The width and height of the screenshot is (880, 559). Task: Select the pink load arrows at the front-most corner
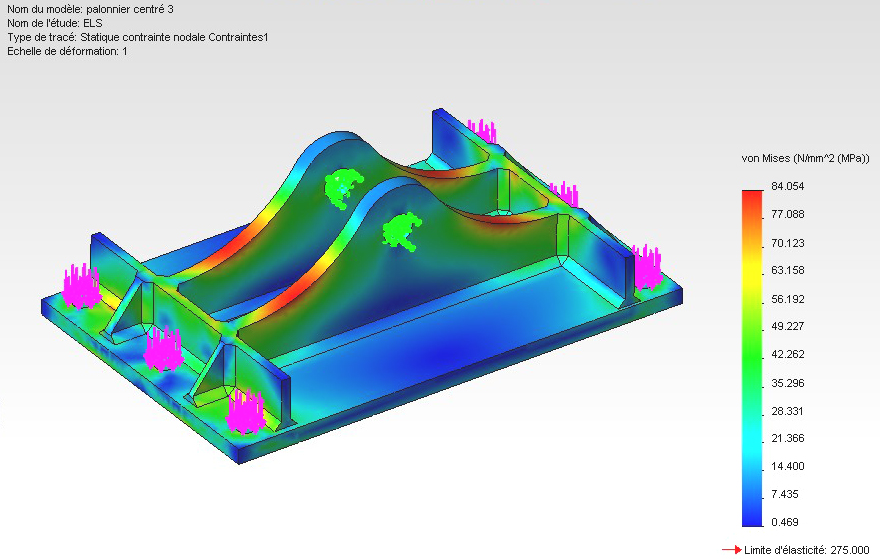pos(245,412)
